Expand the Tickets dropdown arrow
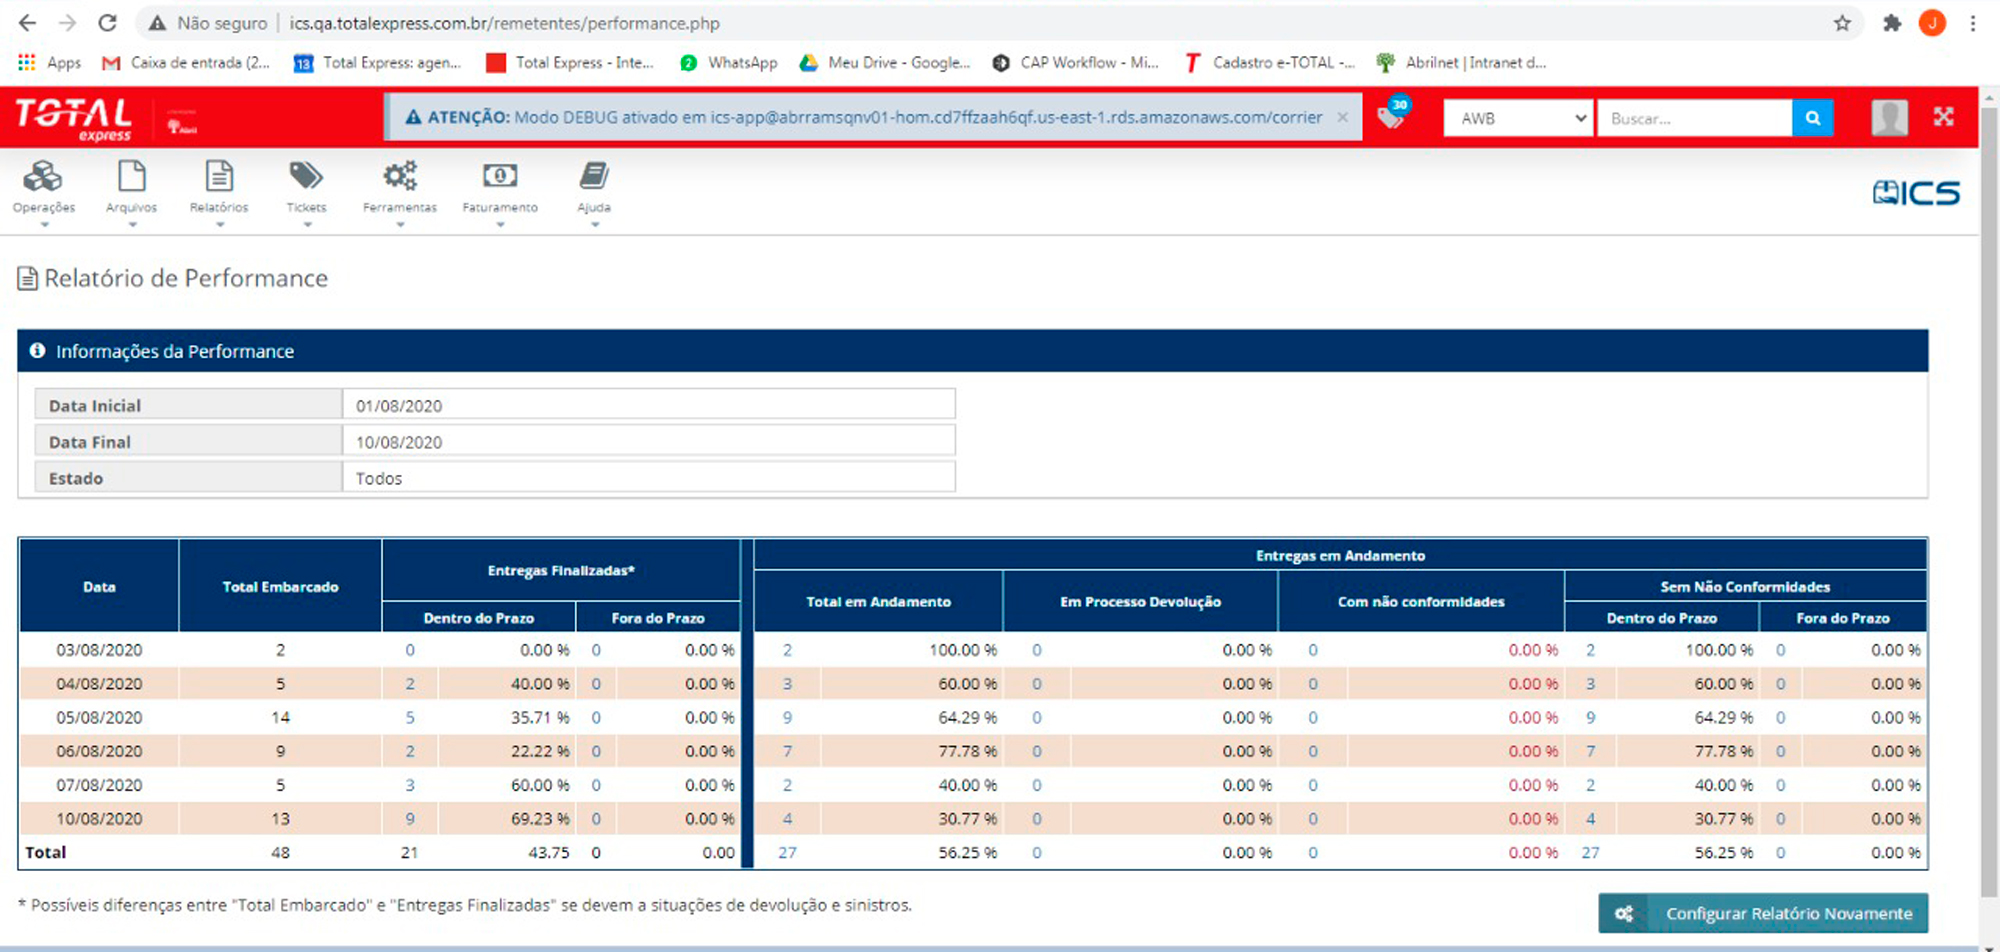This screenshot has width=2000, height=952. click(x=307, y=225)
